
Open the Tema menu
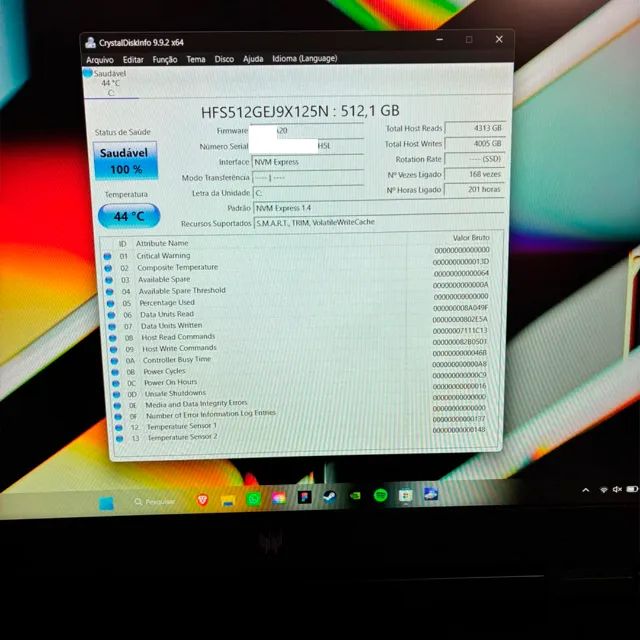pyautogui.click(x=196, y=59)
